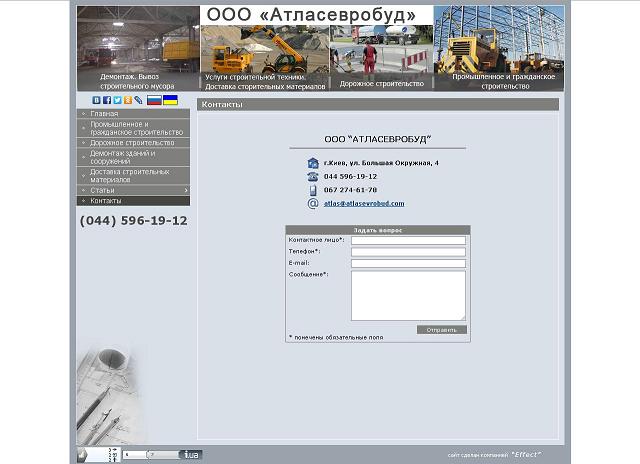Click address text г.Киев, ул. Большая Окружная
The height and width of the screenshot is (464, 640).
click(381, 163)
